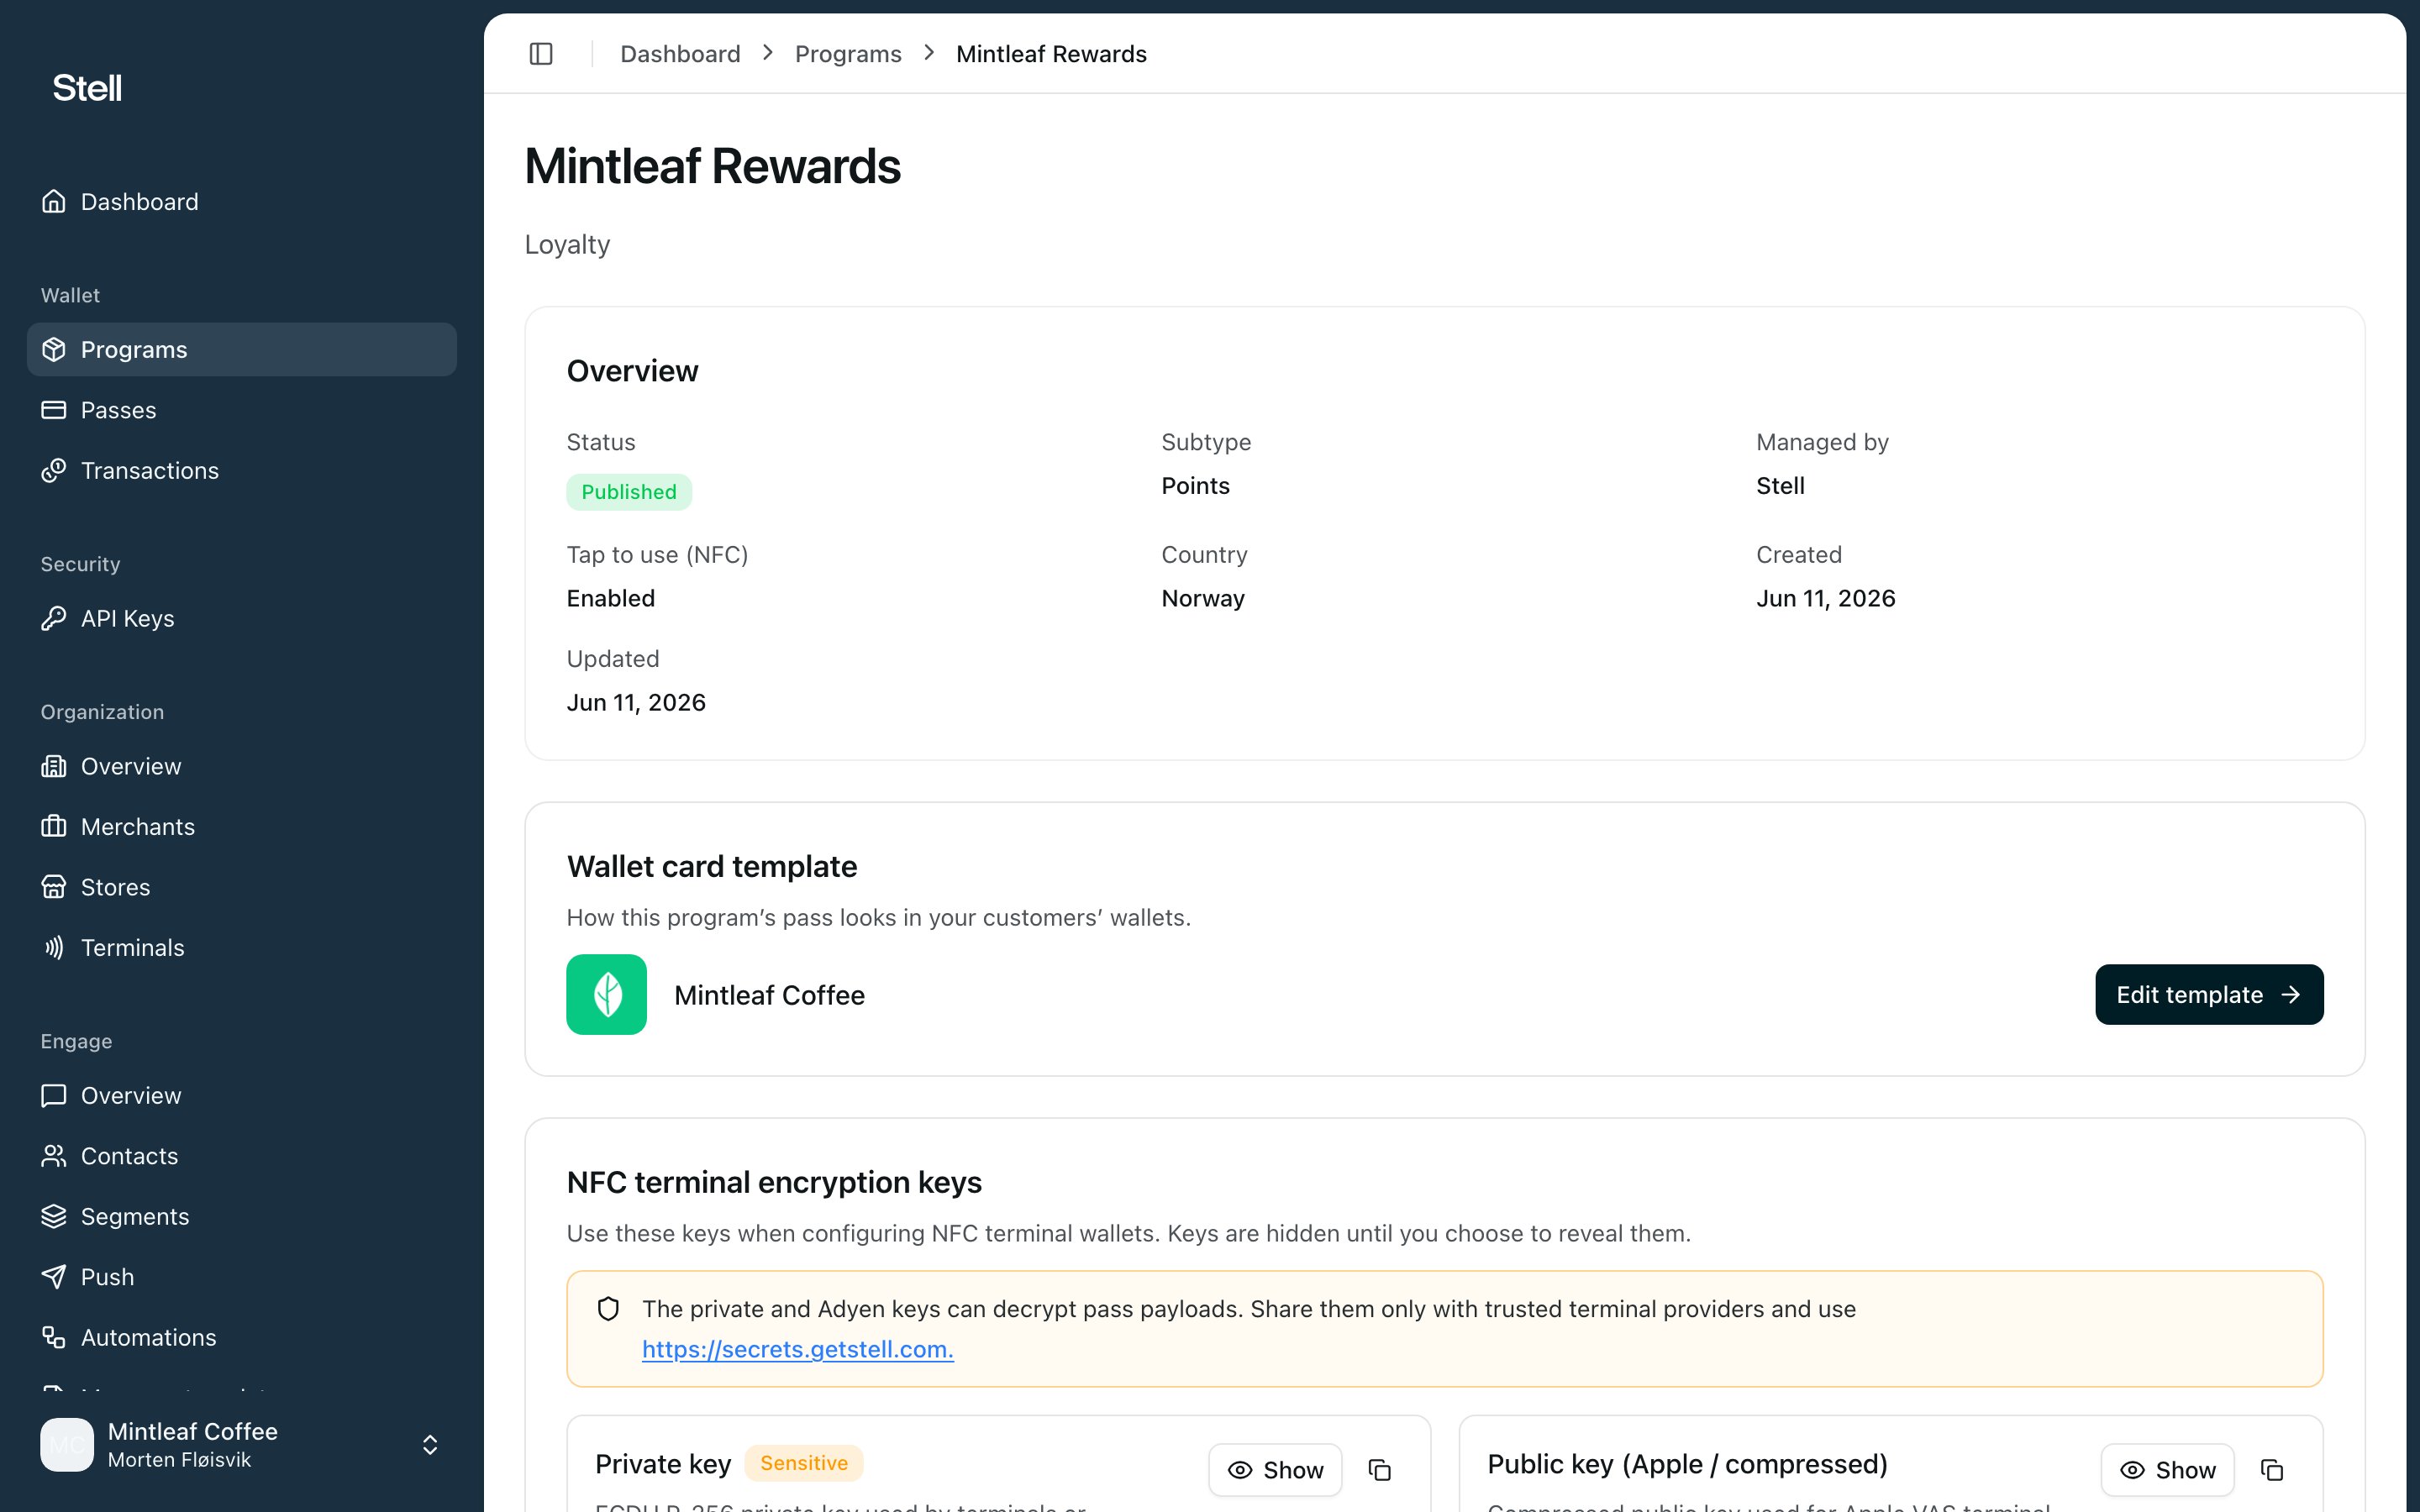This screenshot has width=2420, height=1512.
Task: Open Passes in the sidebar
Action: [241, 410]
